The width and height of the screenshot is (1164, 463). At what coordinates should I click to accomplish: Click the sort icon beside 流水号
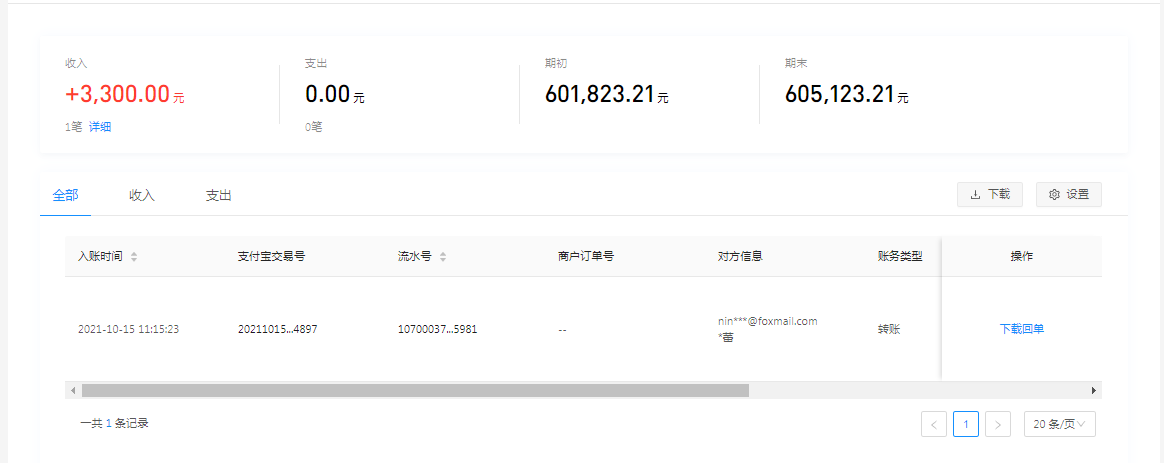click(x=443, y=257)
